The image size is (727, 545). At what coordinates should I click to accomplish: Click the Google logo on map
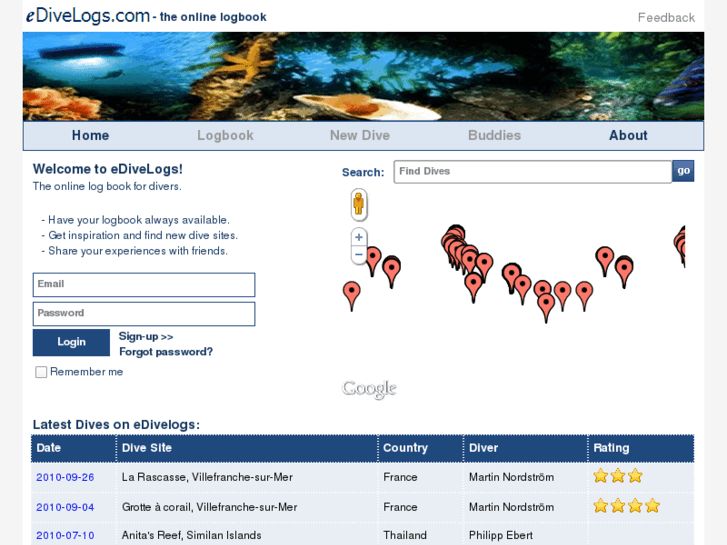click(x=369, y=389)
